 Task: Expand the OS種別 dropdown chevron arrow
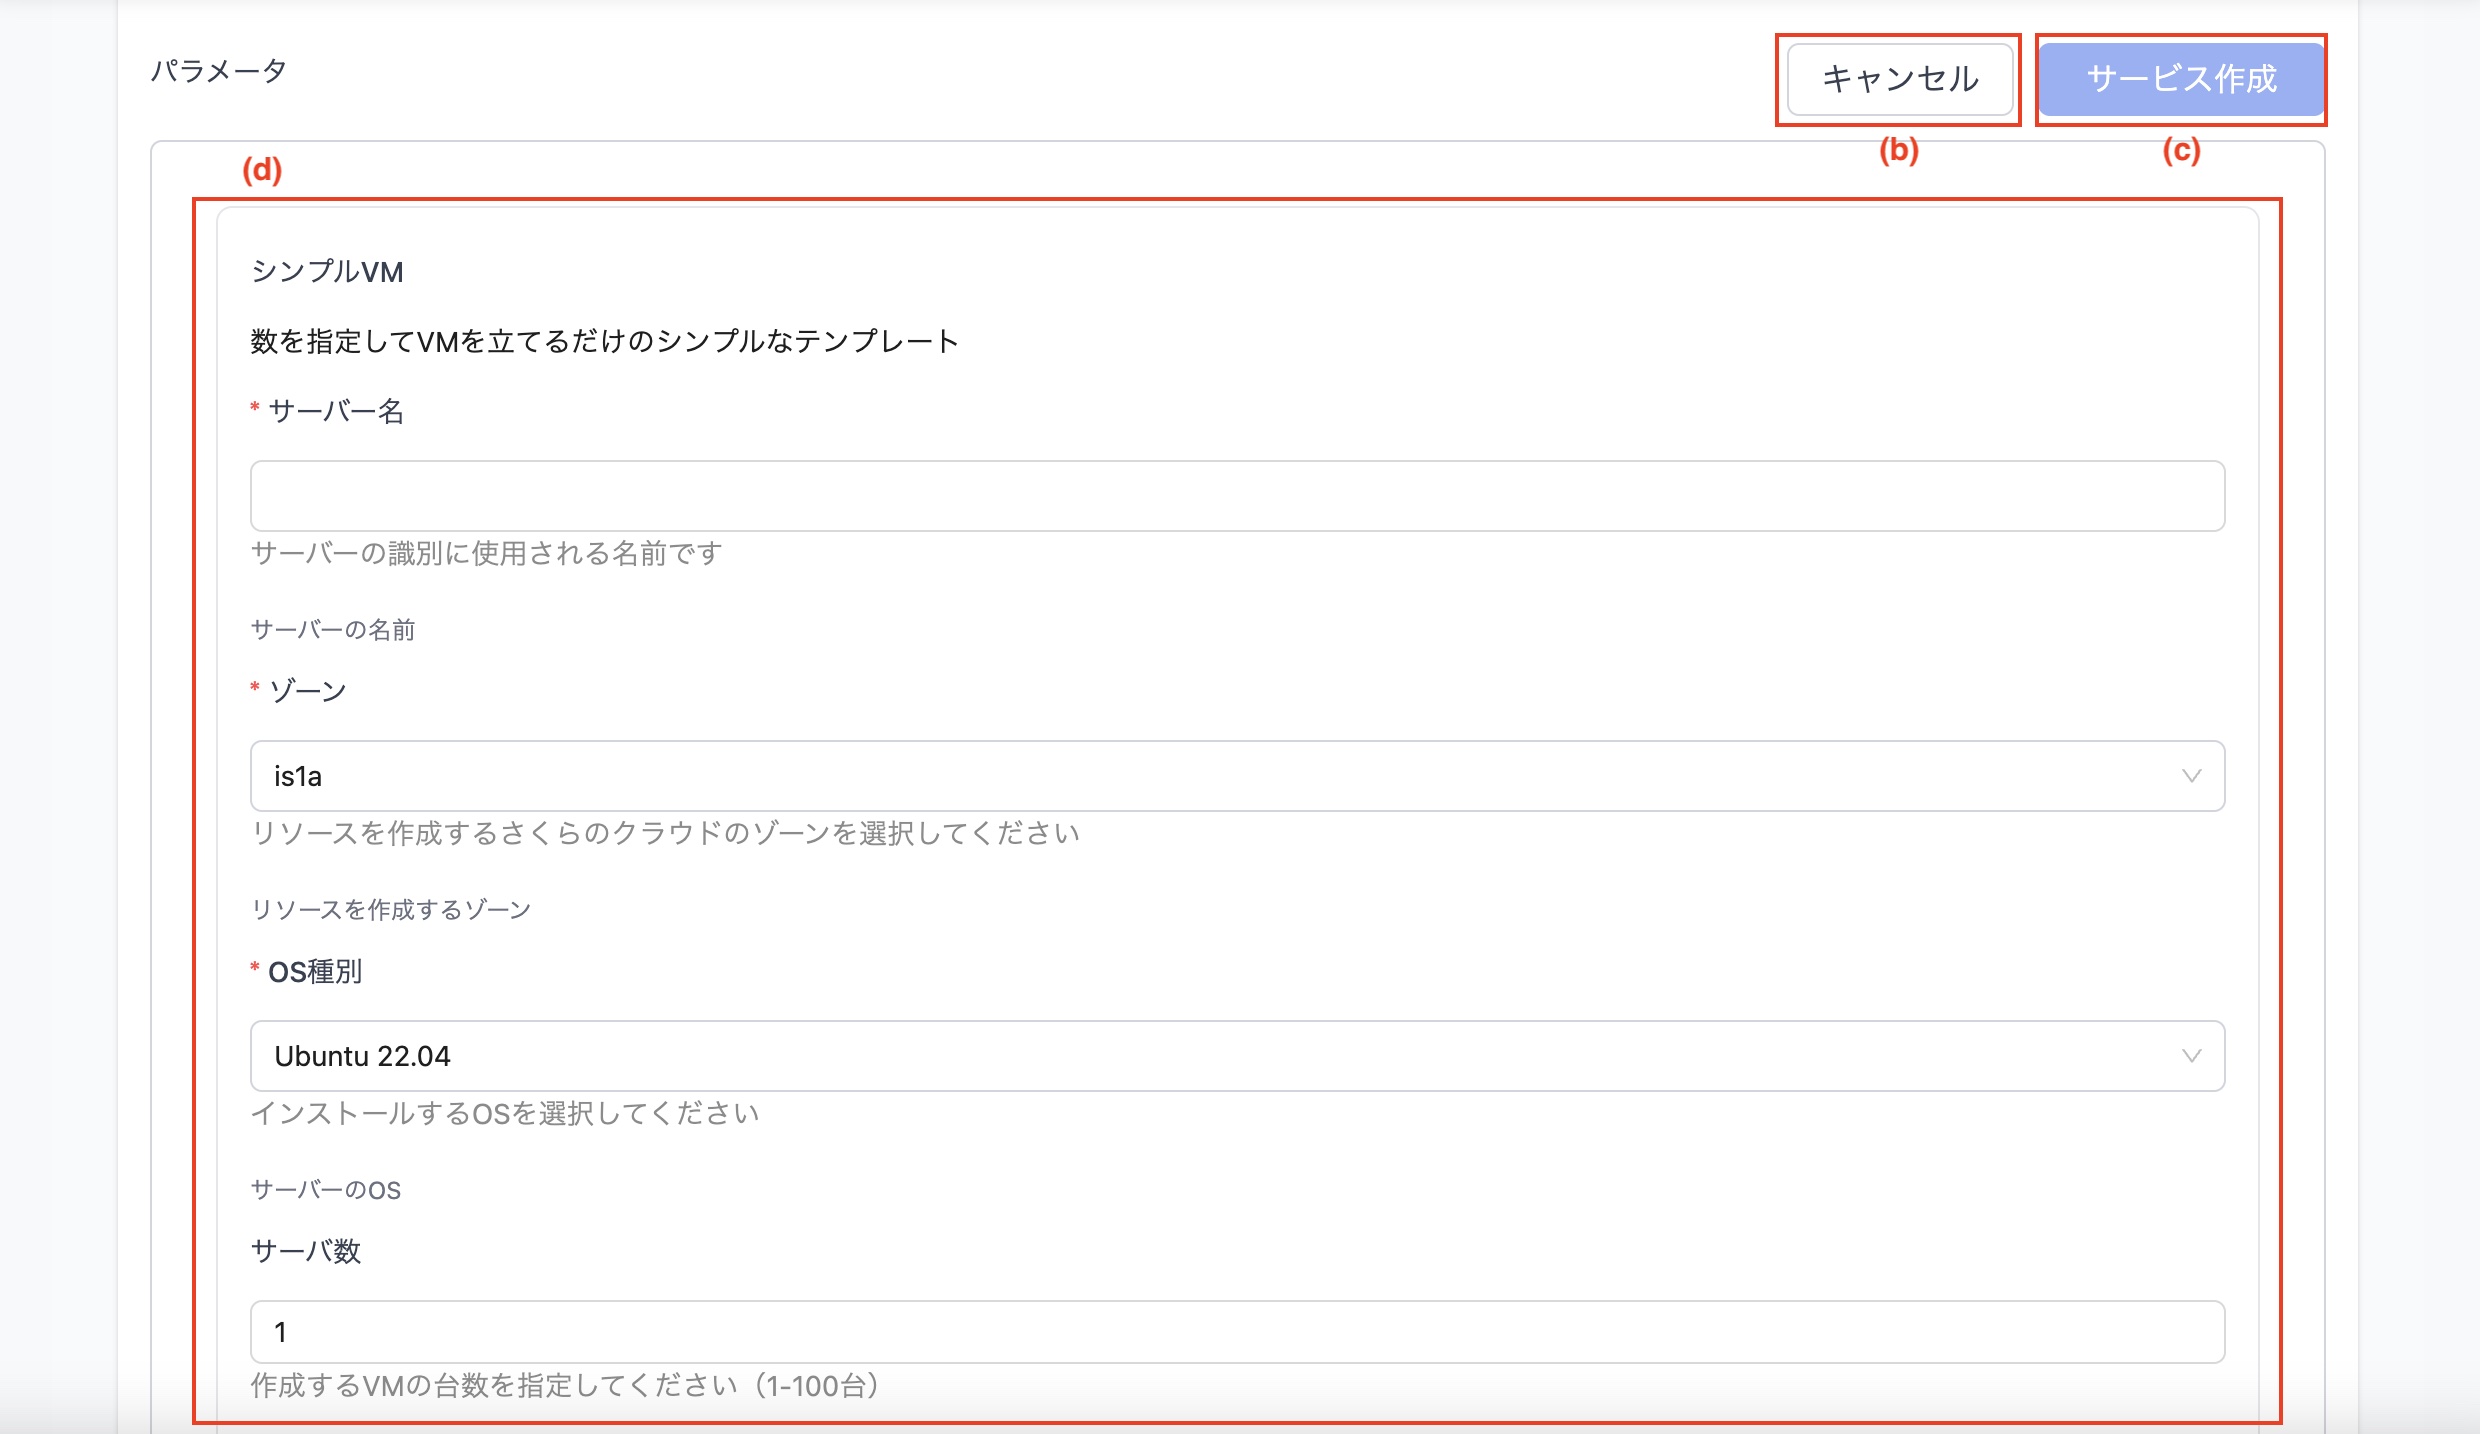2191,1056
